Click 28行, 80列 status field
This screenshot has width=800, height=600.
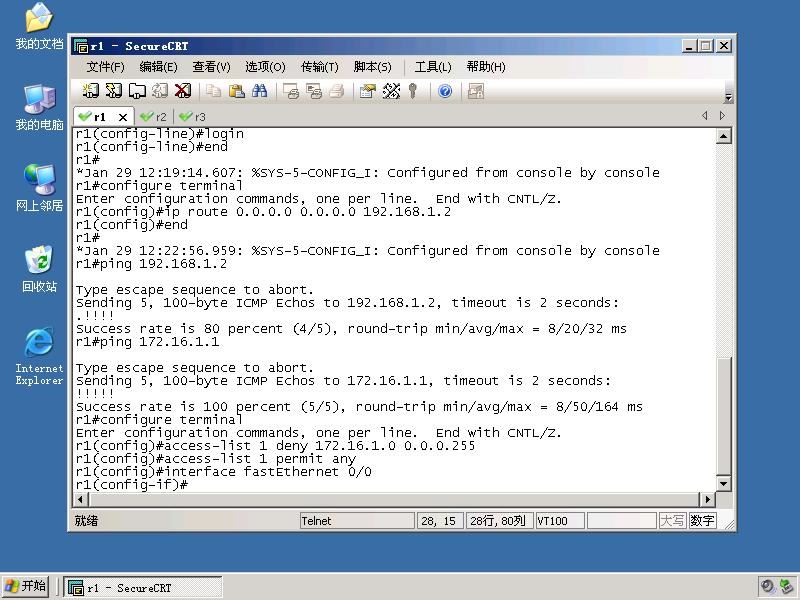click(x=499, y=521)
